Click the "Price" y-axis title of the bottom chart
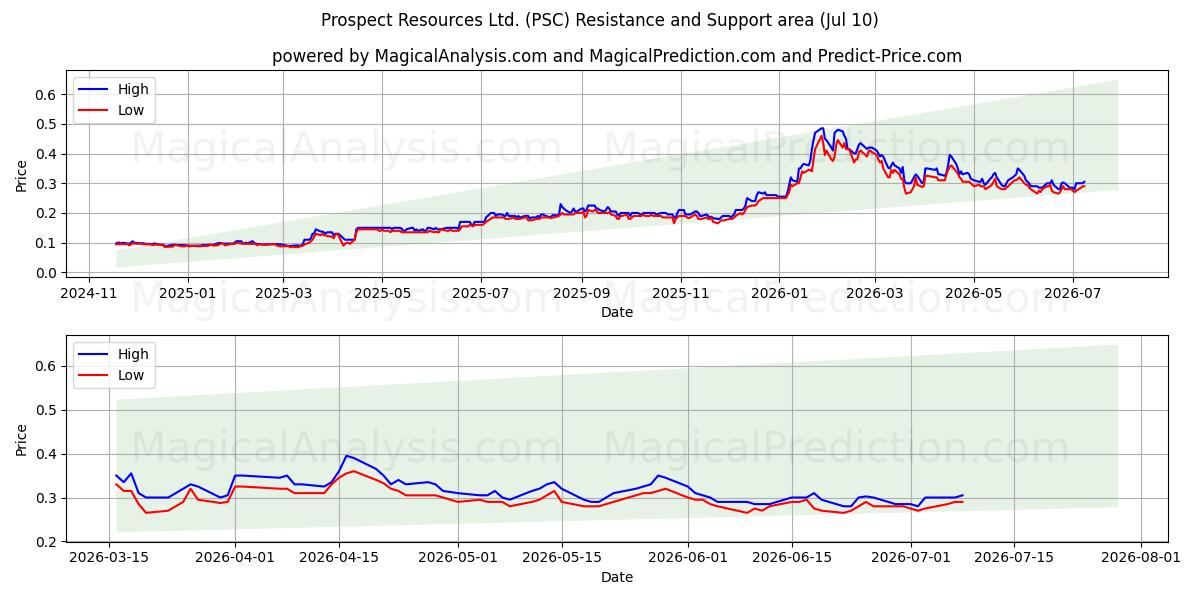Image resolution: width=1200 pixels, height=600 pixels. (21, 440)
